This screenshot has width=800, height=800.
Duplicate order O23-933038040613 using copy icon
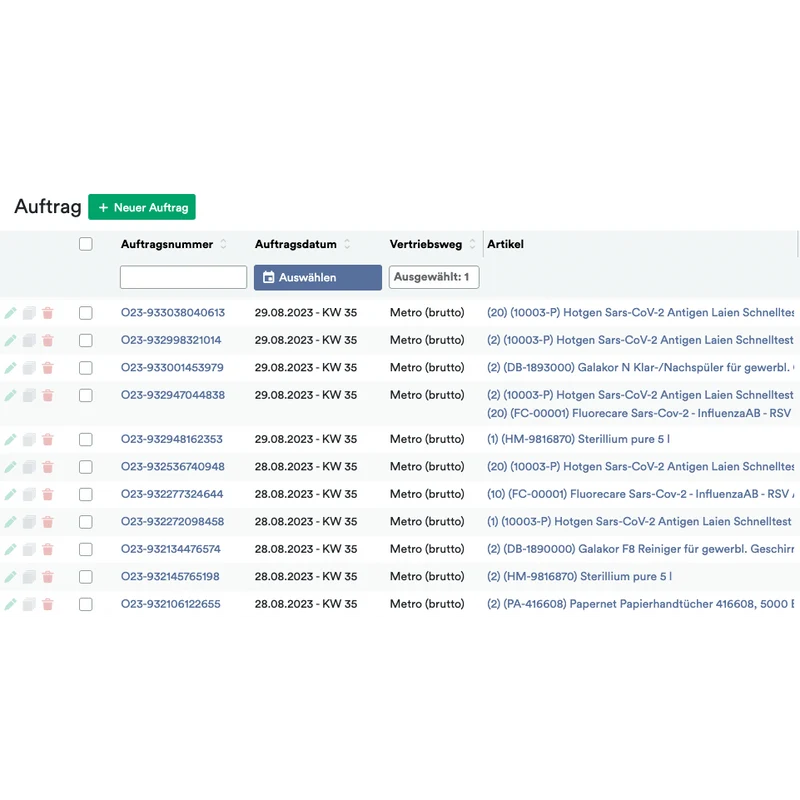pos(29,313)
